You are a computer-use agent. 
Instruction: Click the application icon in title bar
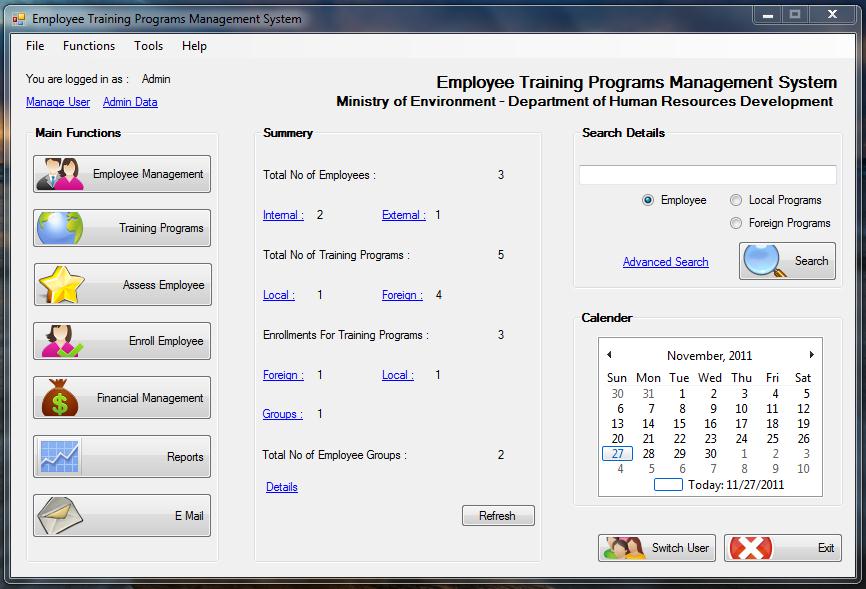click(x=18, y=19)
